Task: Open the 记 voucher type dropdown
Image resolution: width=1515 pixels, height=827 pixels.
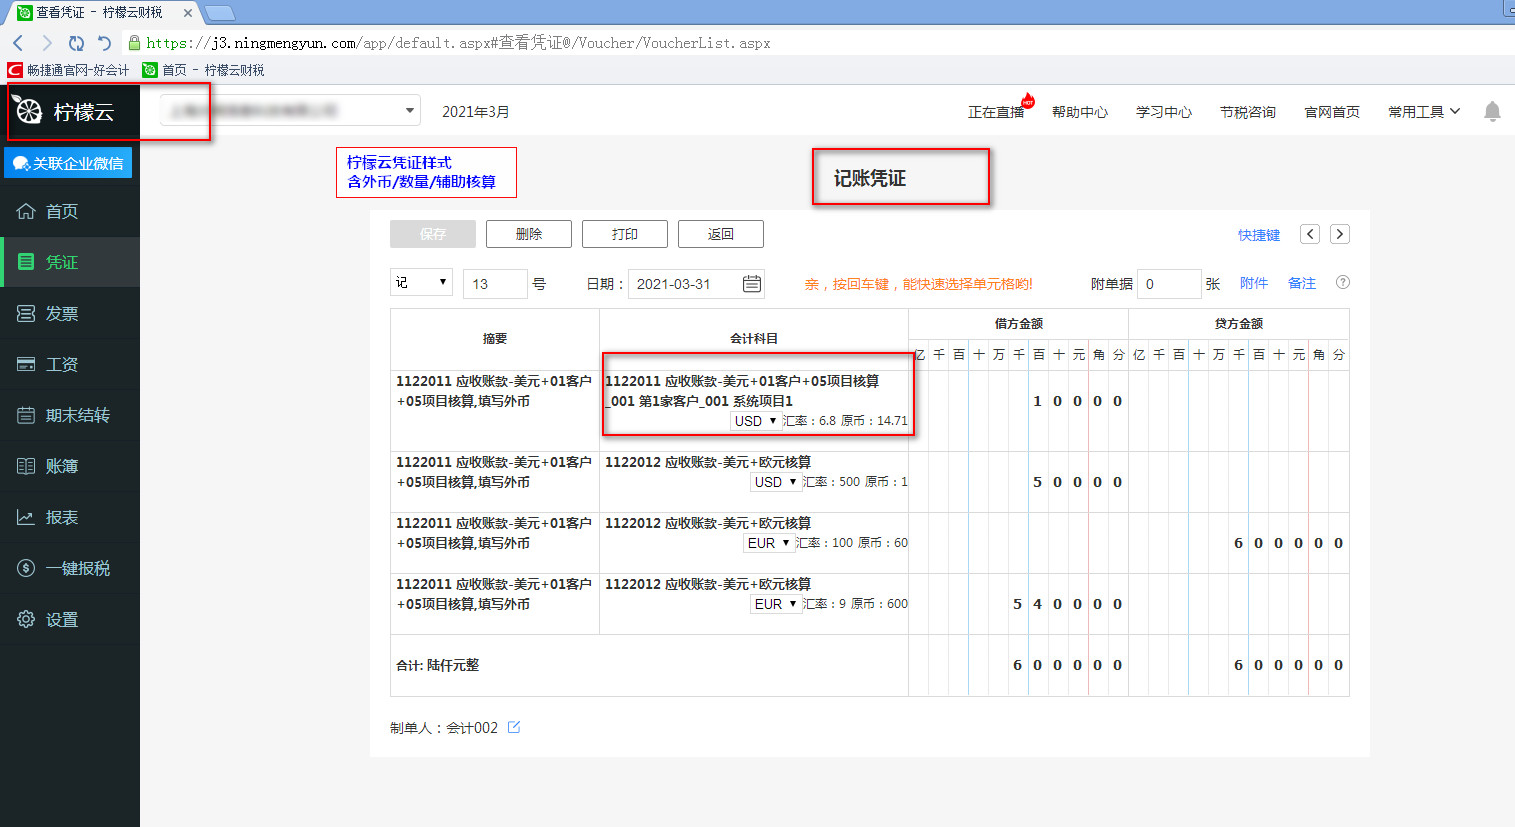Action: pos(421,283)
